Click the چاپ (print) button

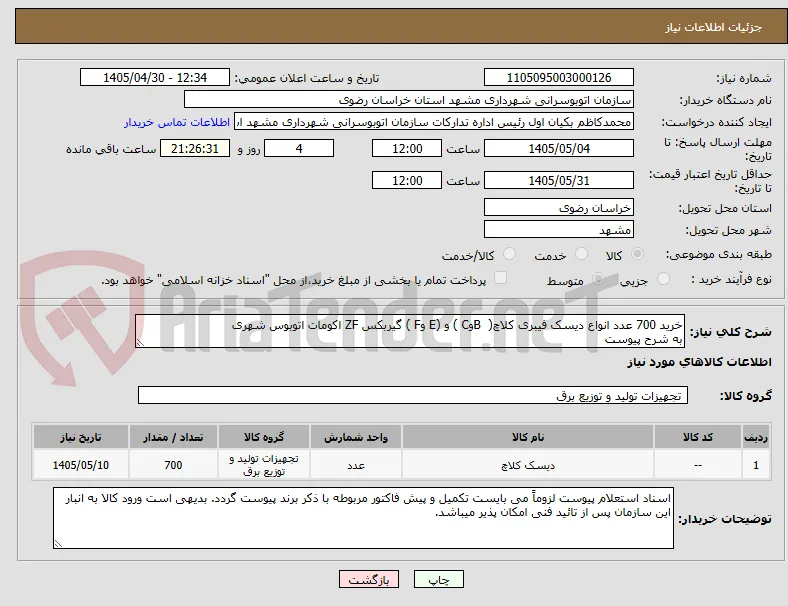coord(439,579)
